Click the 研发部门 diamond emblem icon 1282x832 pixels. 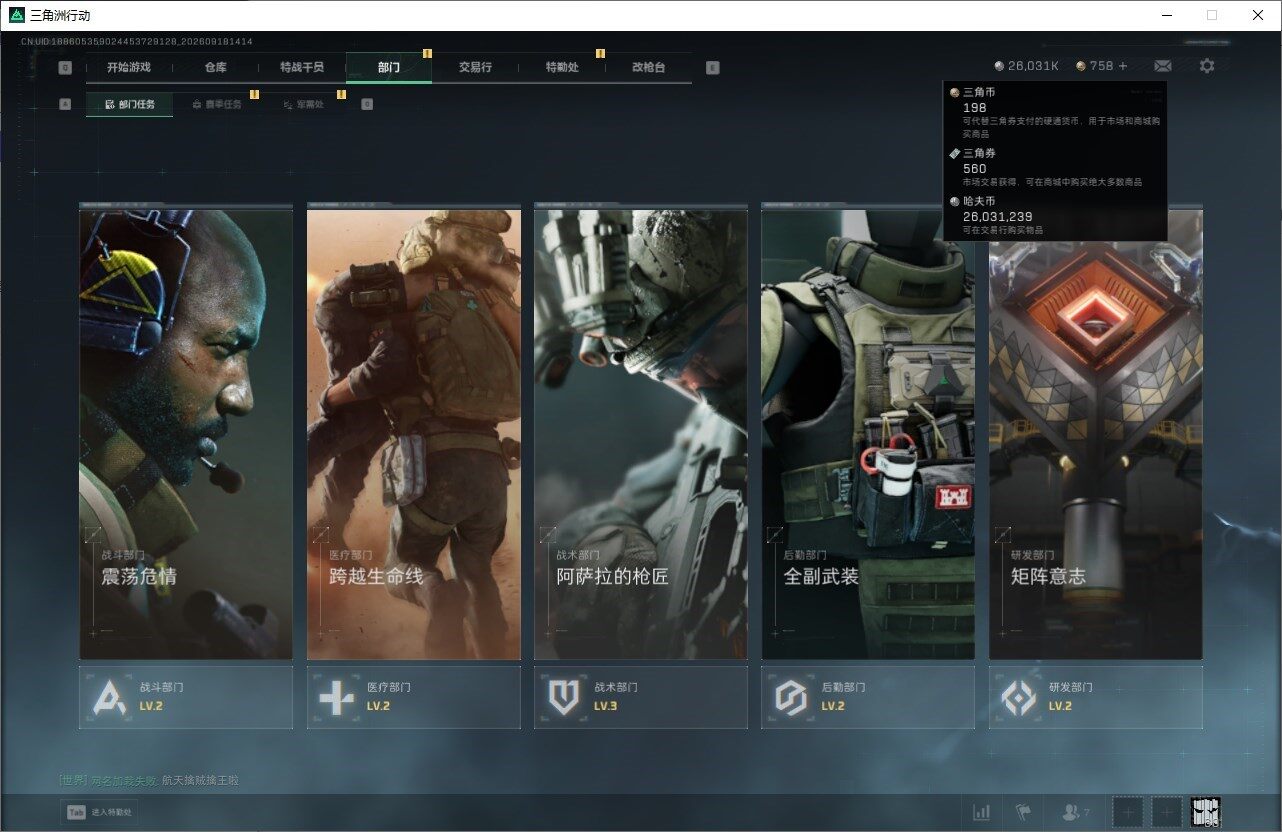tap(1019, 697)
